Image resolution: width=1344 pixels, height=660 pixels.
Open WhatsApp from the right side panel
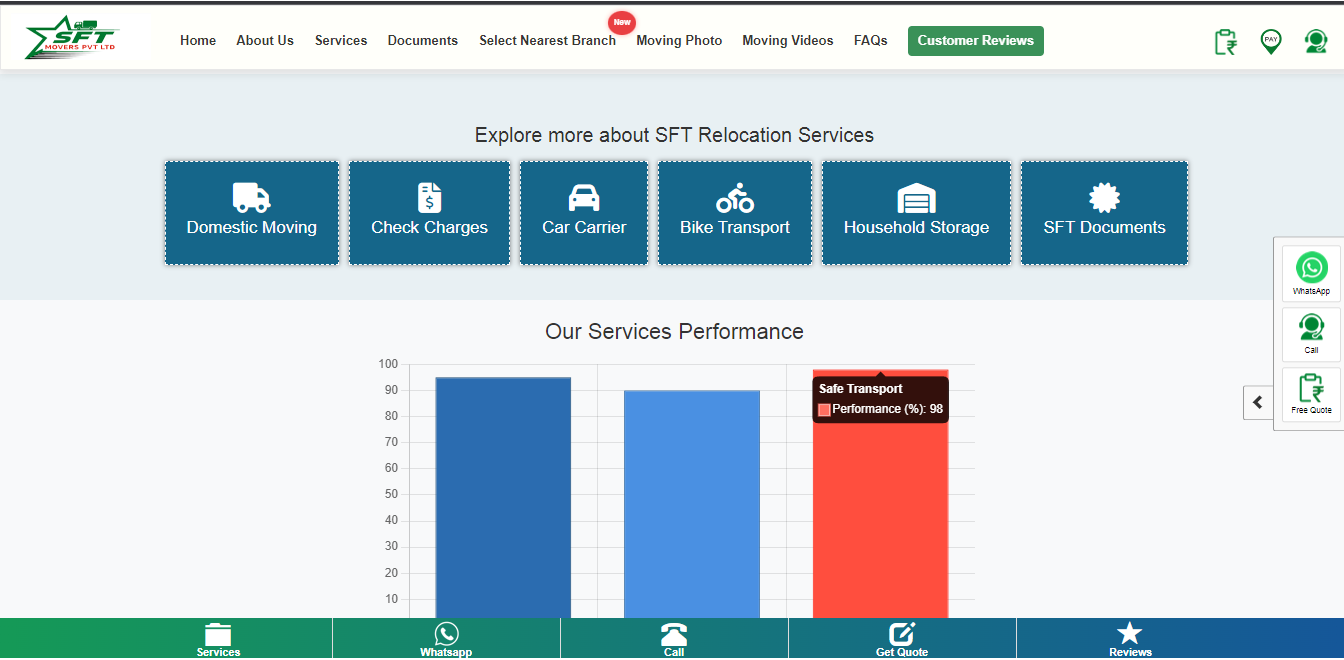point(1311,273)
